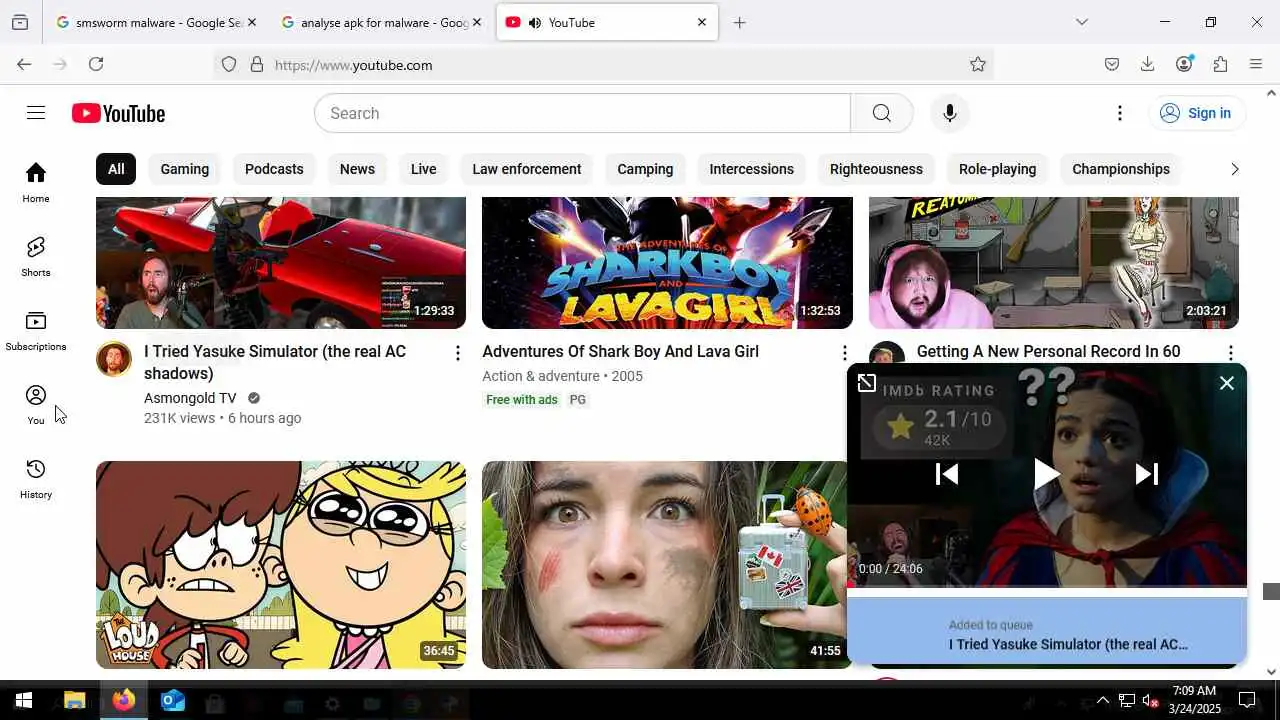Select the Championships filter chip
1280x720 pixels.
tap(1121, 169)
